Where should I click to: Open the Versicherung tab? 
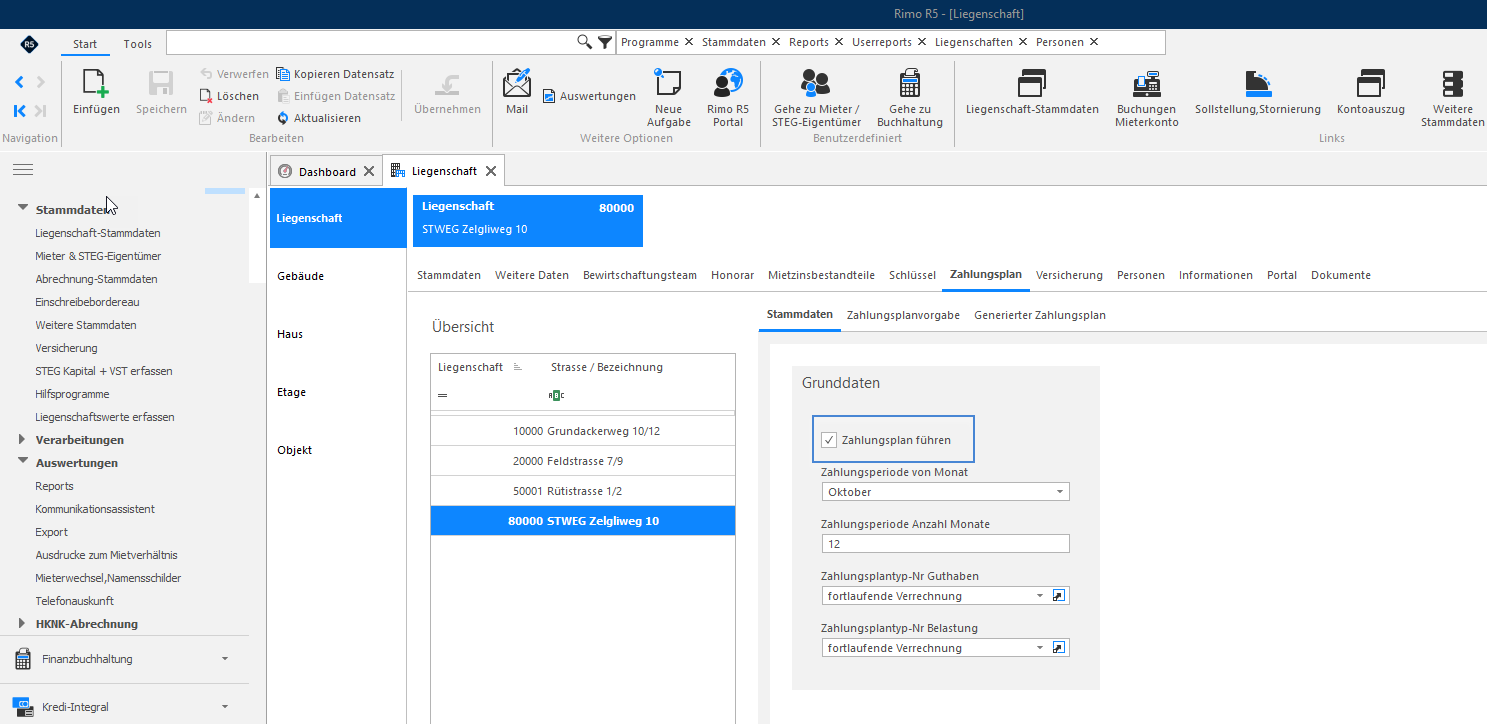click(x=1069, y=275)
